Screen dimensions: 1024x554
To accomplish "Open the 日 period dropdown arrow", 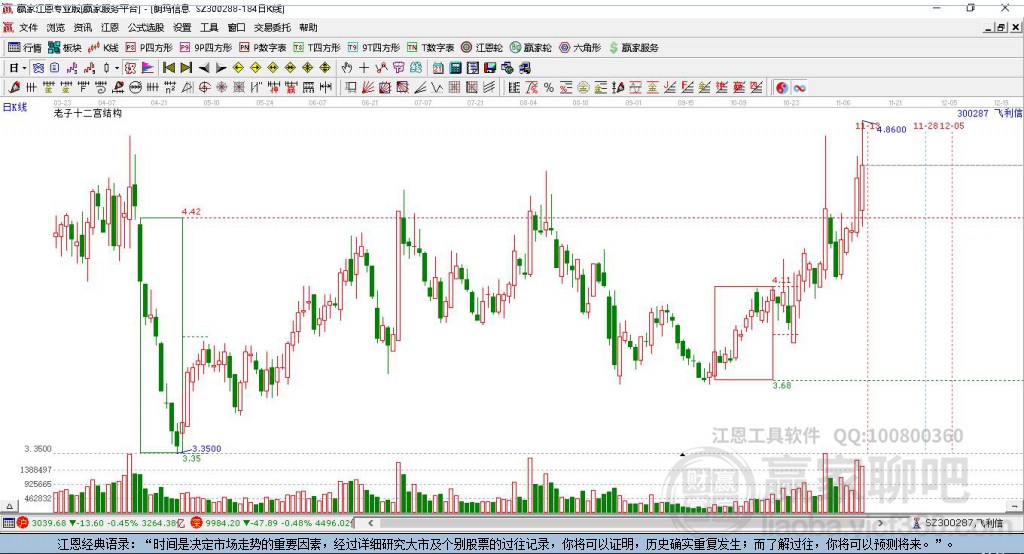I will click(24, 68).
